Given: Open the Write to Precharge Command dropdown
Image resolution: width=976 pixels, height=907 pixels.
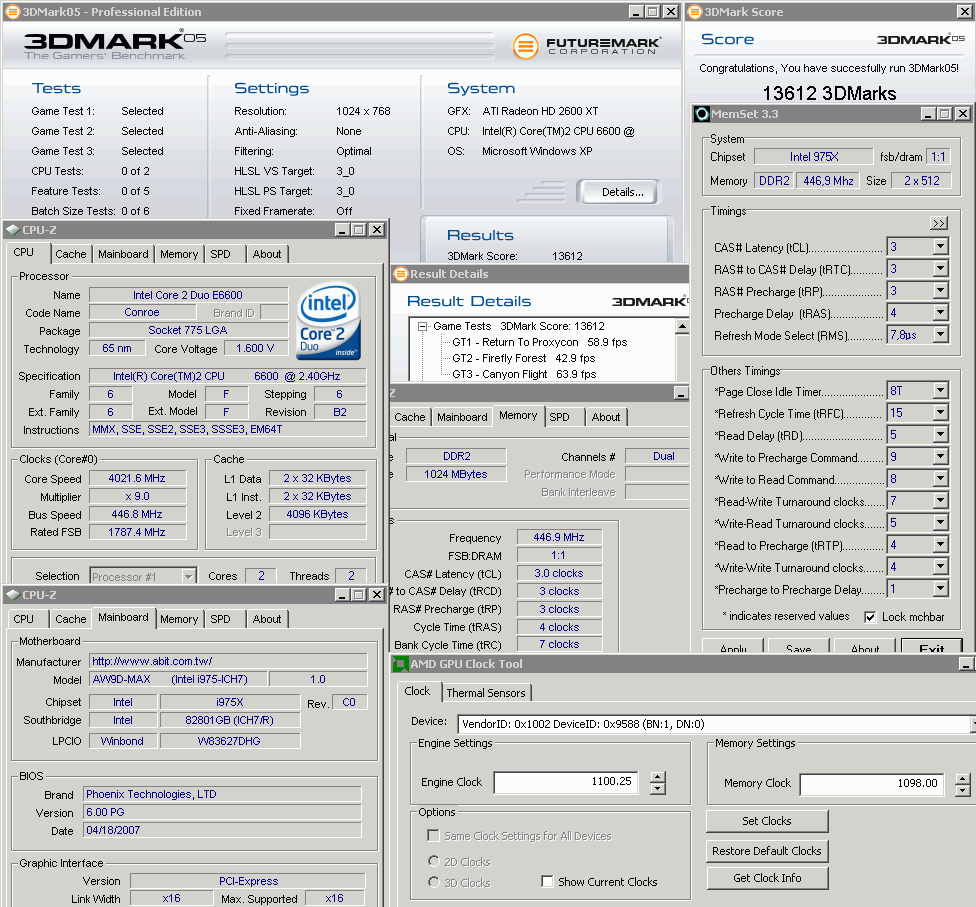Looking at the screenshot, I should [941, 456].
